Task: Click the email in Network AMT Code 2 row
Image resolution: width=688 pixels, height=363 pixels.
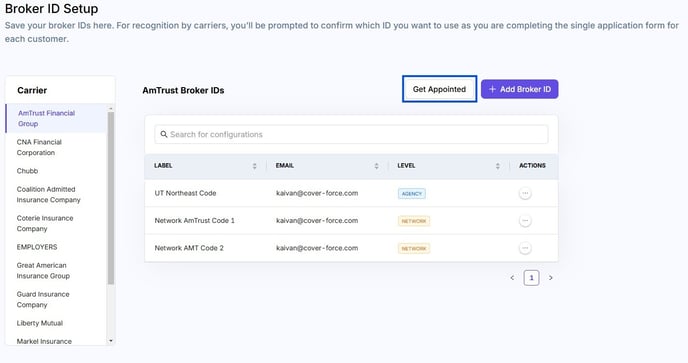Action: [317, 248]
